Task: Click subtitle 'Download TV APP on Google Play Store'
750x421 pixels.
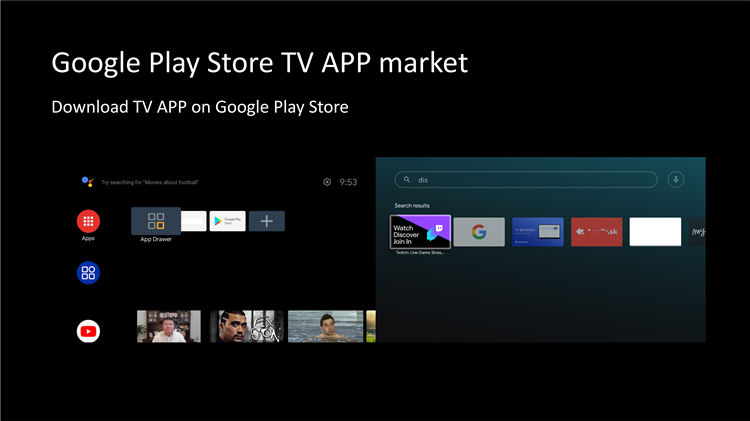Action: coord(200,107)
